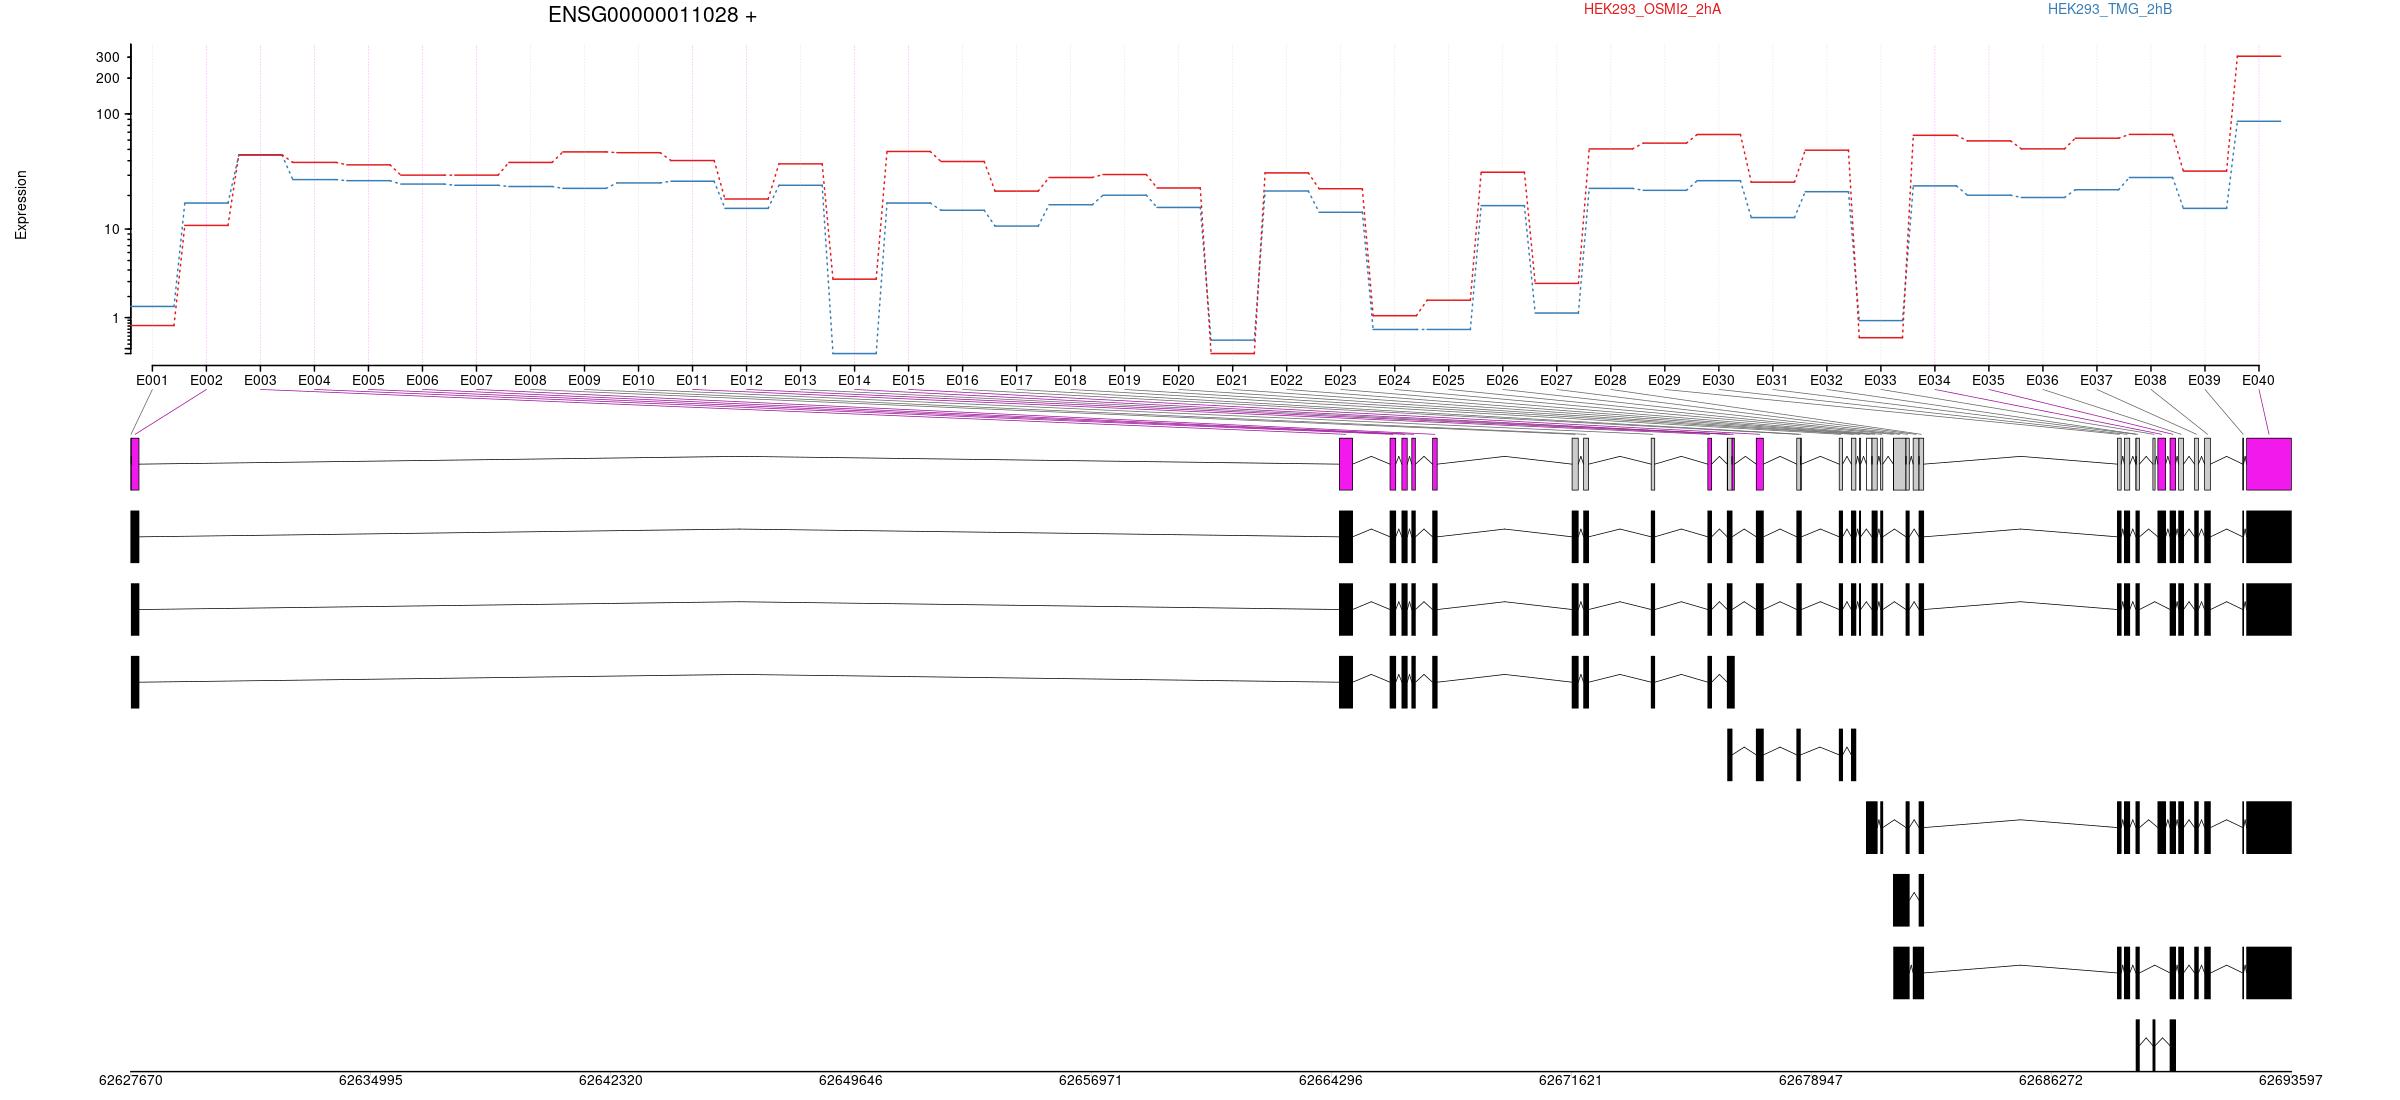The width and height of the screenshot is (2400, 1100).
Task: Click exon label E012
Action: (746, 380)
